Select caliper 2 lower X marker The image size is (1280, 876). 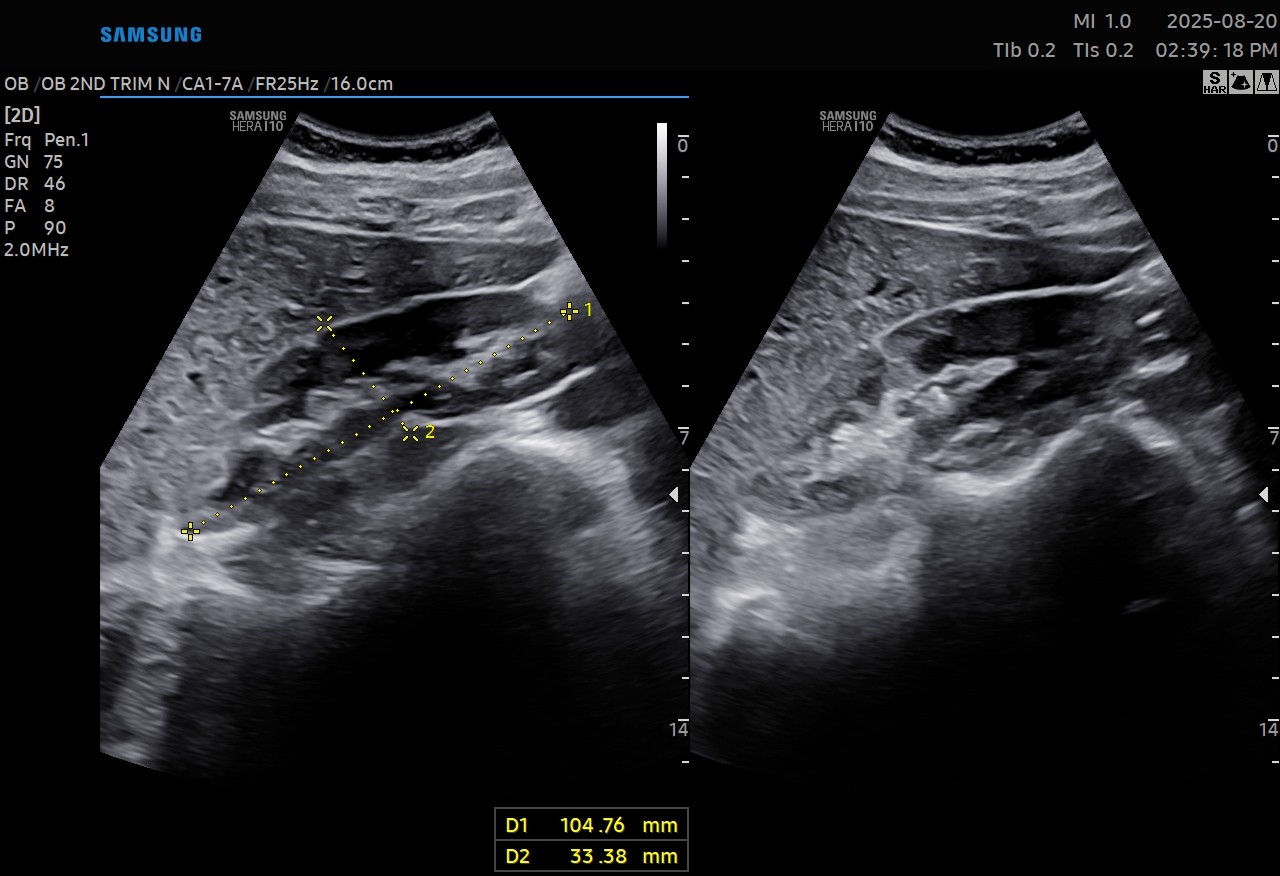[410, 433]
